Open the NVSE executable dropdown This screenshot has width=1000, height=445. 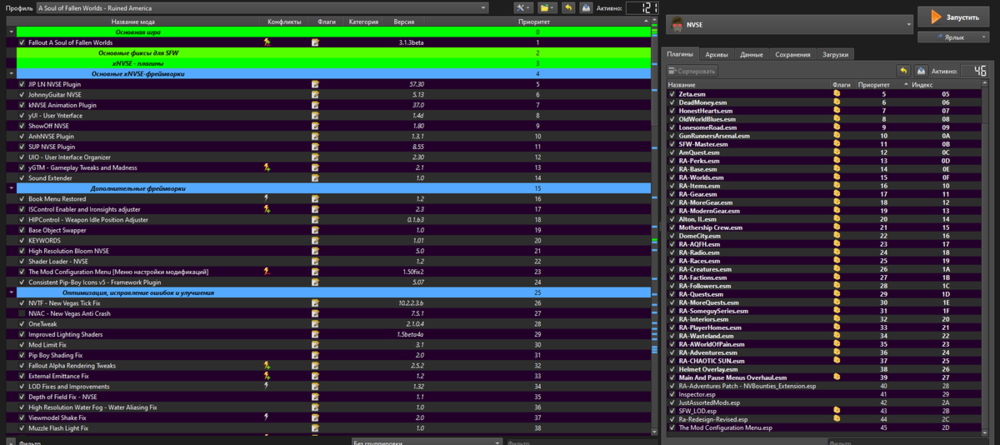pyautogui.click(x=790, y=25)
